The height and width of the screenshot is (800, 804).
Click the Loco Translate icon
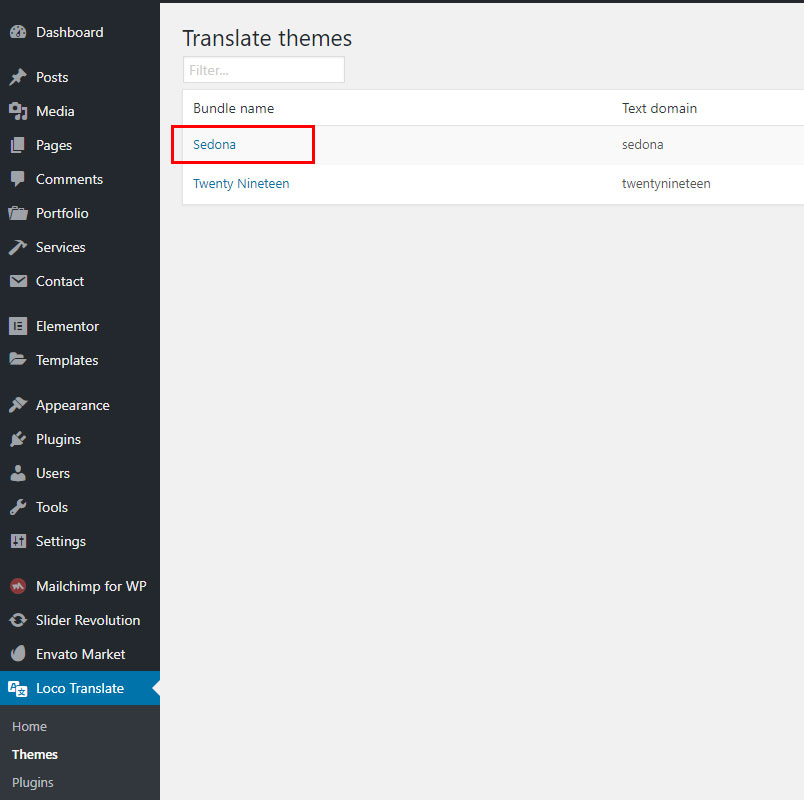[18, 688]
